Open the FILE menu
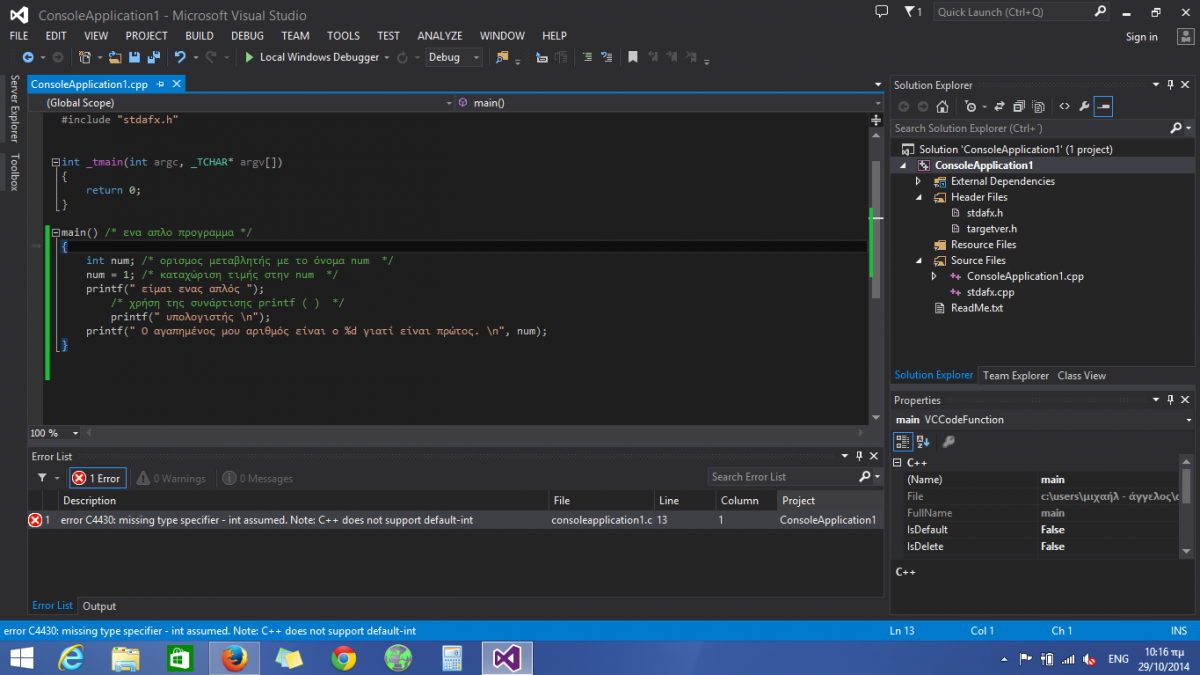Screen dimensions: 1200x675 pyautogui.click(x=19, y=36)
